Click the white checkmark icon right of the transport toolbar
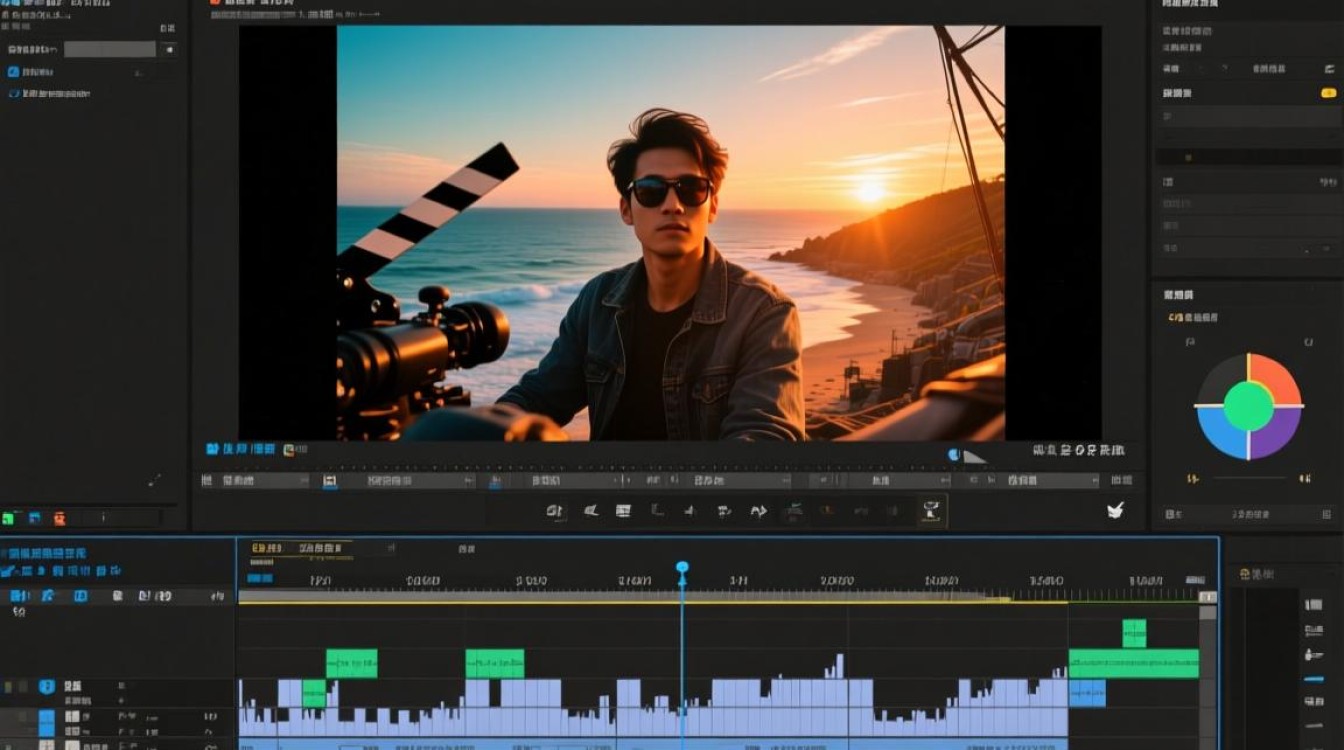 1115,510
